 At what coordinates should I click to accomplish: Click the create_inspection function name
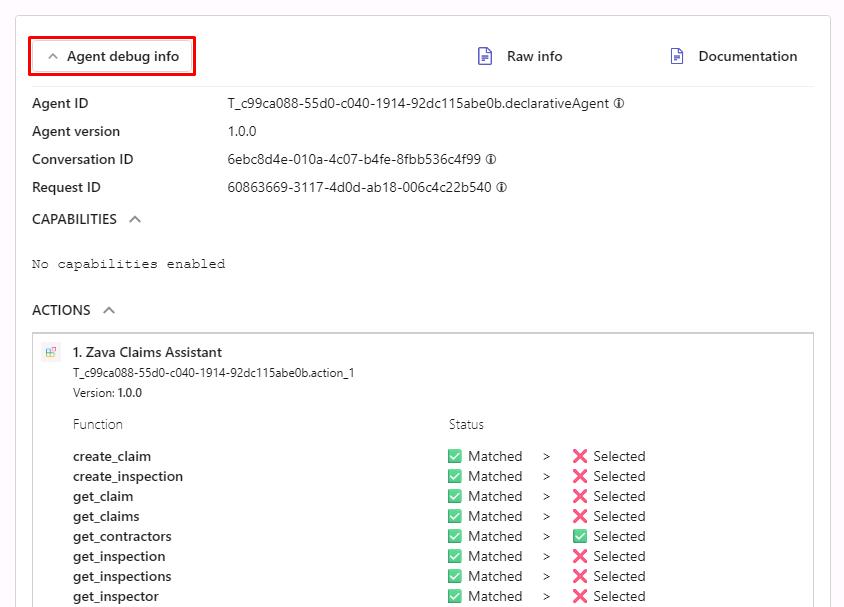point(128,477)
